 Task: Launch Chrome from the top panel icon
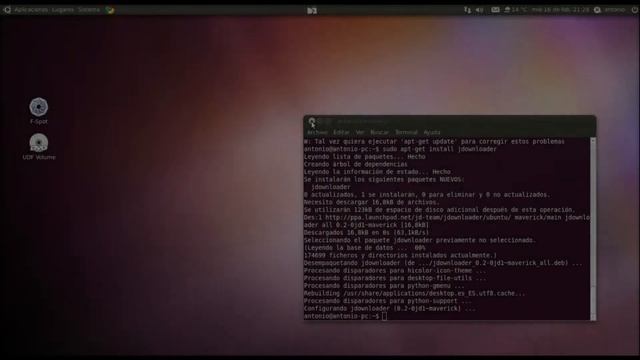110,10
